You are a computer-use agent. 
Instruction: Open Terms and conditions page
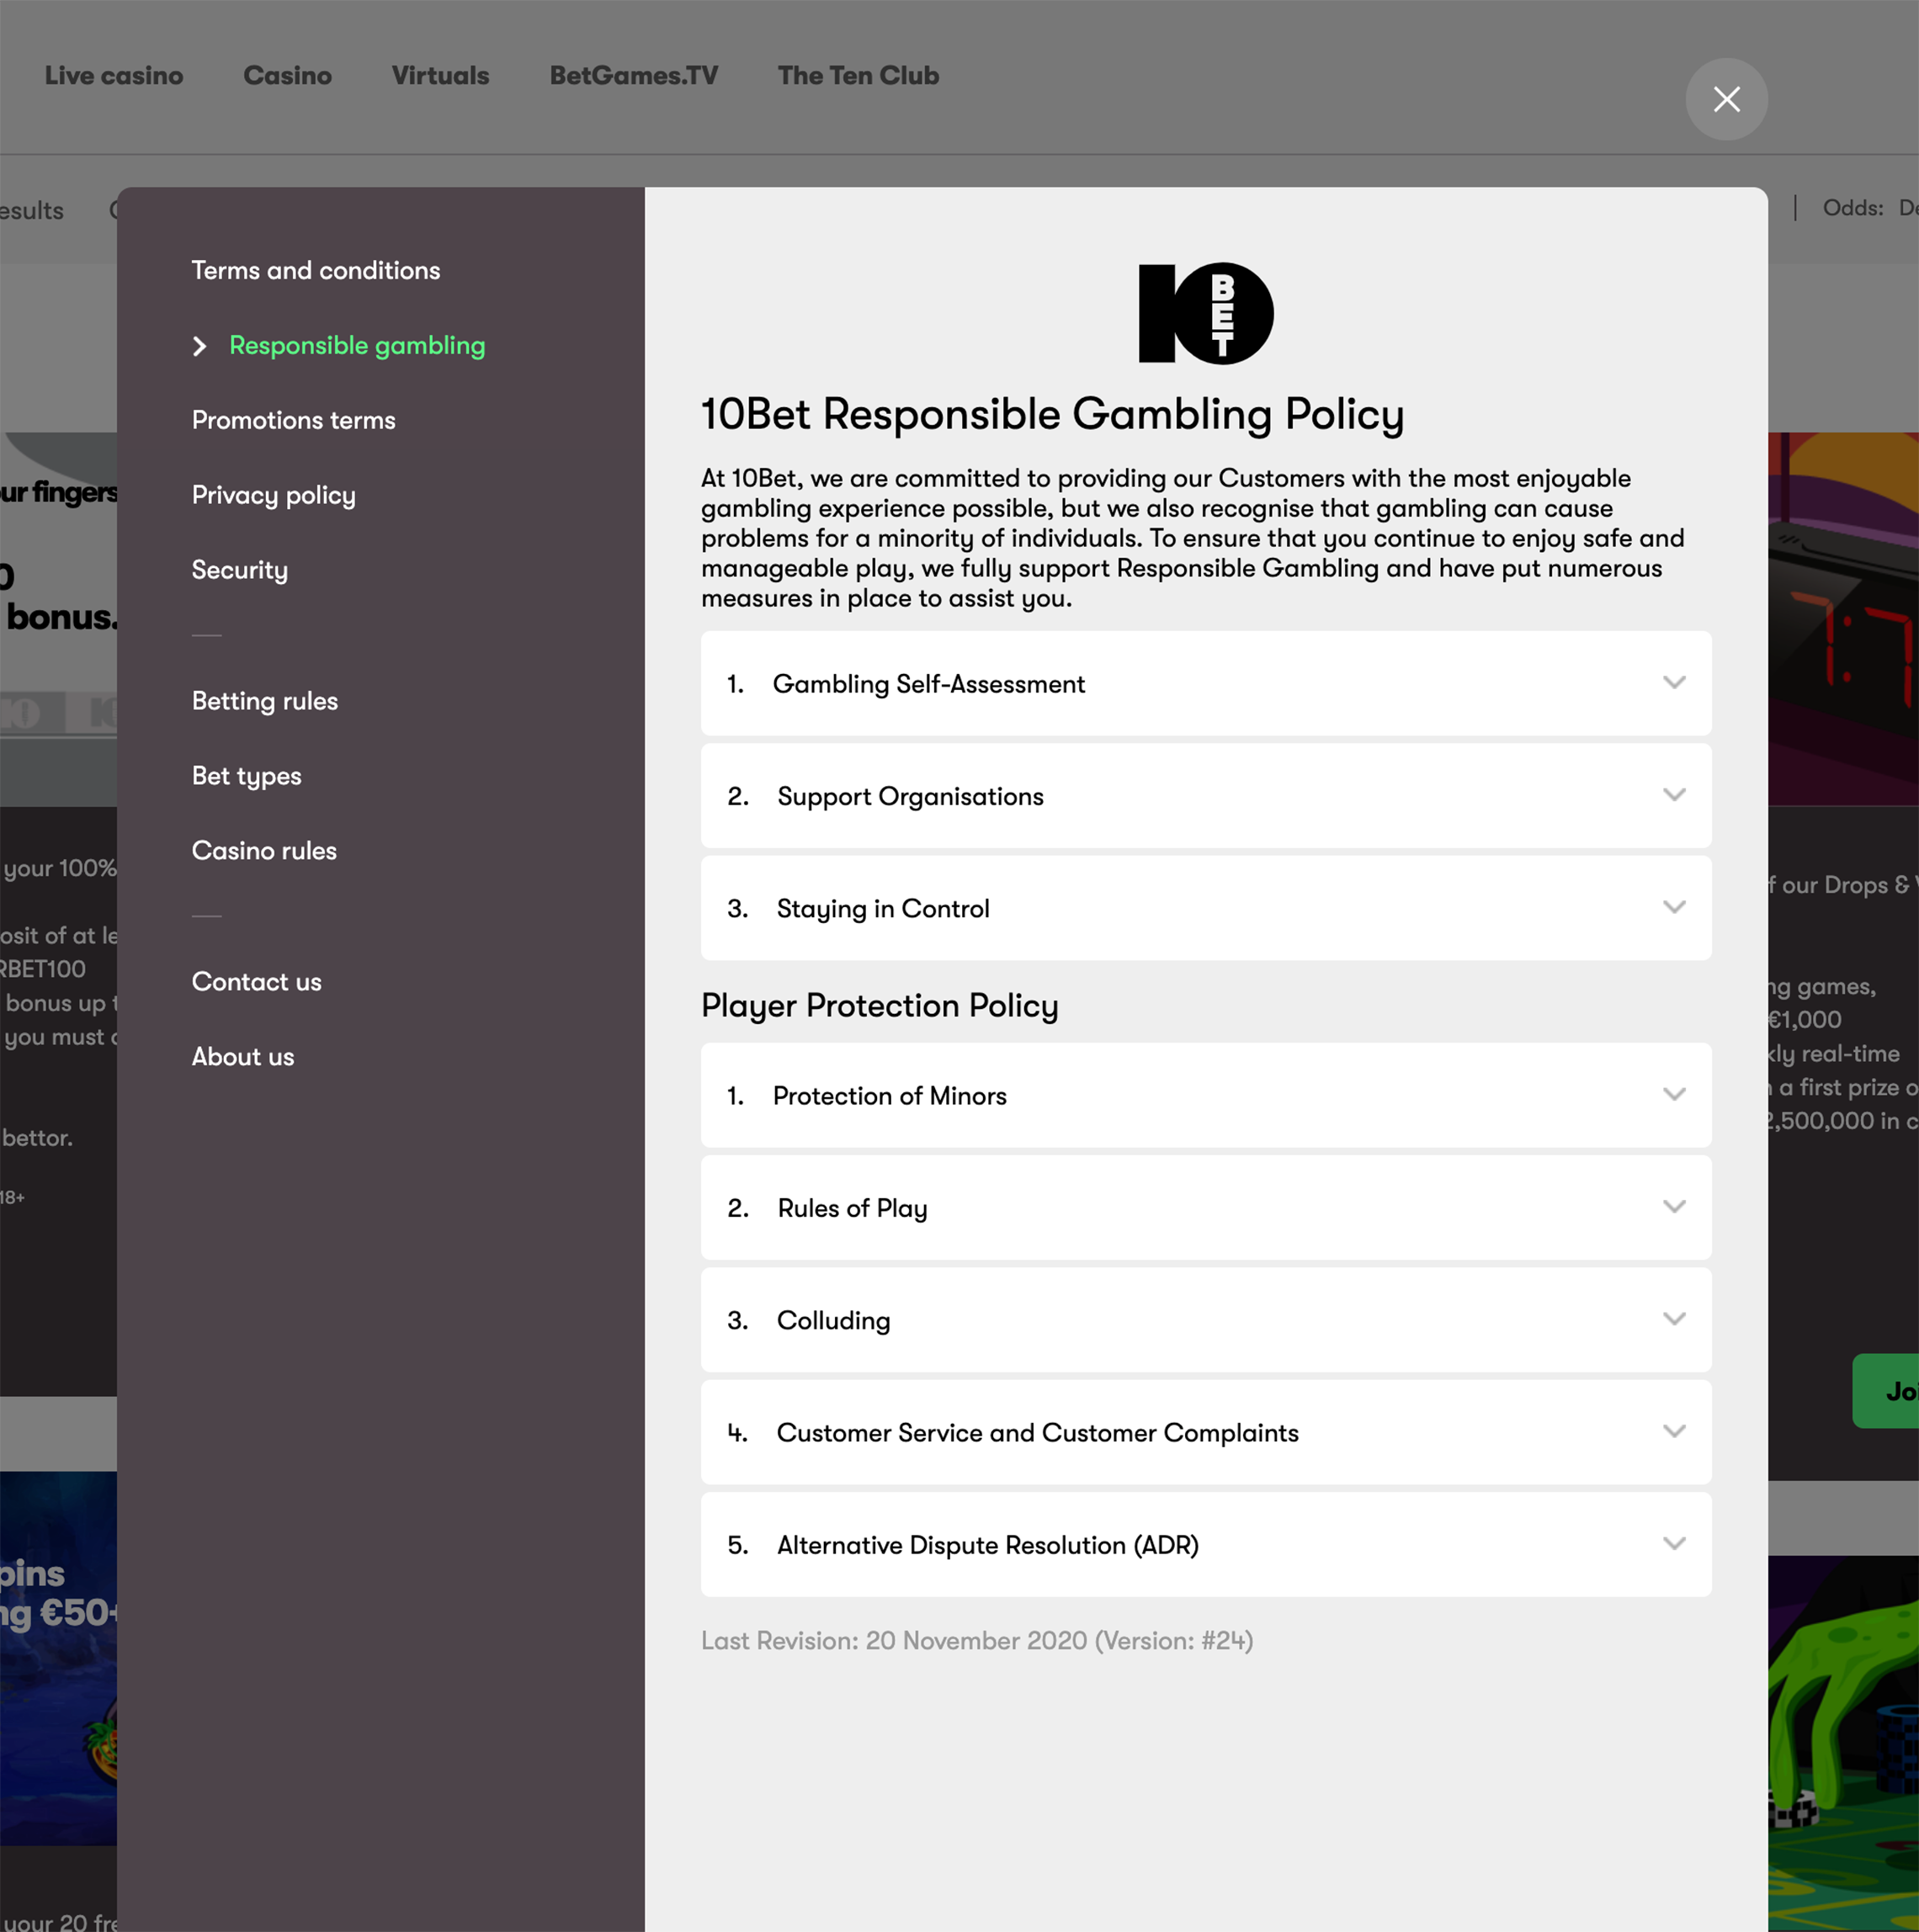316,270
